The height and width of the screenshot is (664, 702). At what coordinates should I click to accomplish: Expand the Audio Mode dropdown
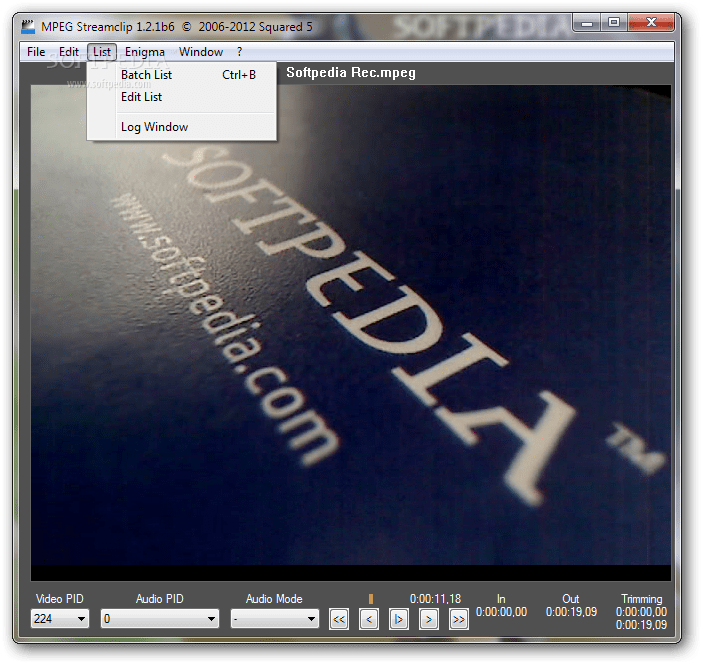click(274, 619)
